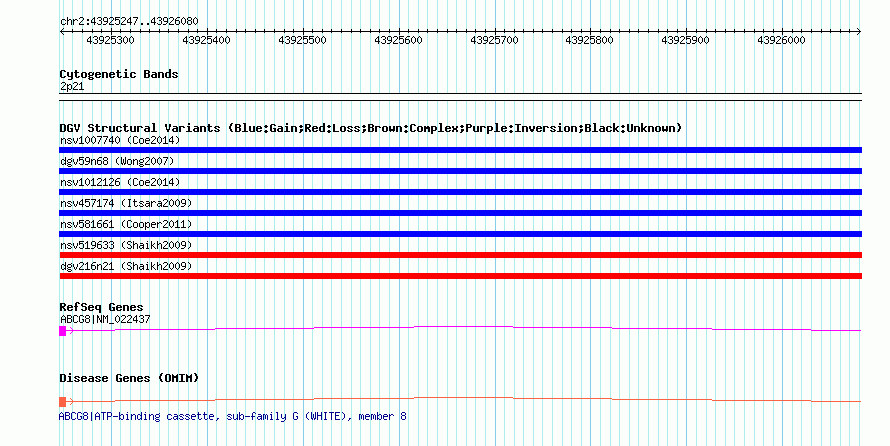The image size is (890, 446).
Task: Select the nsv581661 (Cooper2011) label
Action: point(126,224)
